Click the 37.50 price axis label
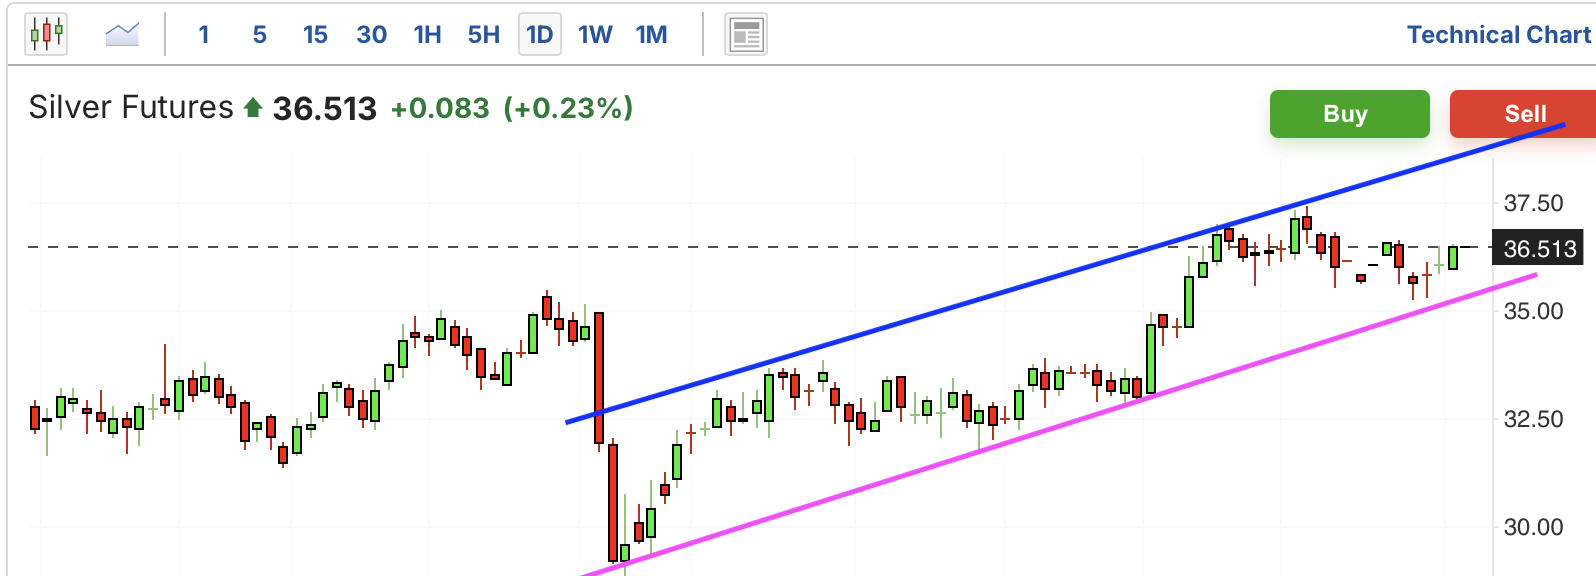Image resolution: width=1596 pixels, height=576 pixels. click(x=1533, y=203)
